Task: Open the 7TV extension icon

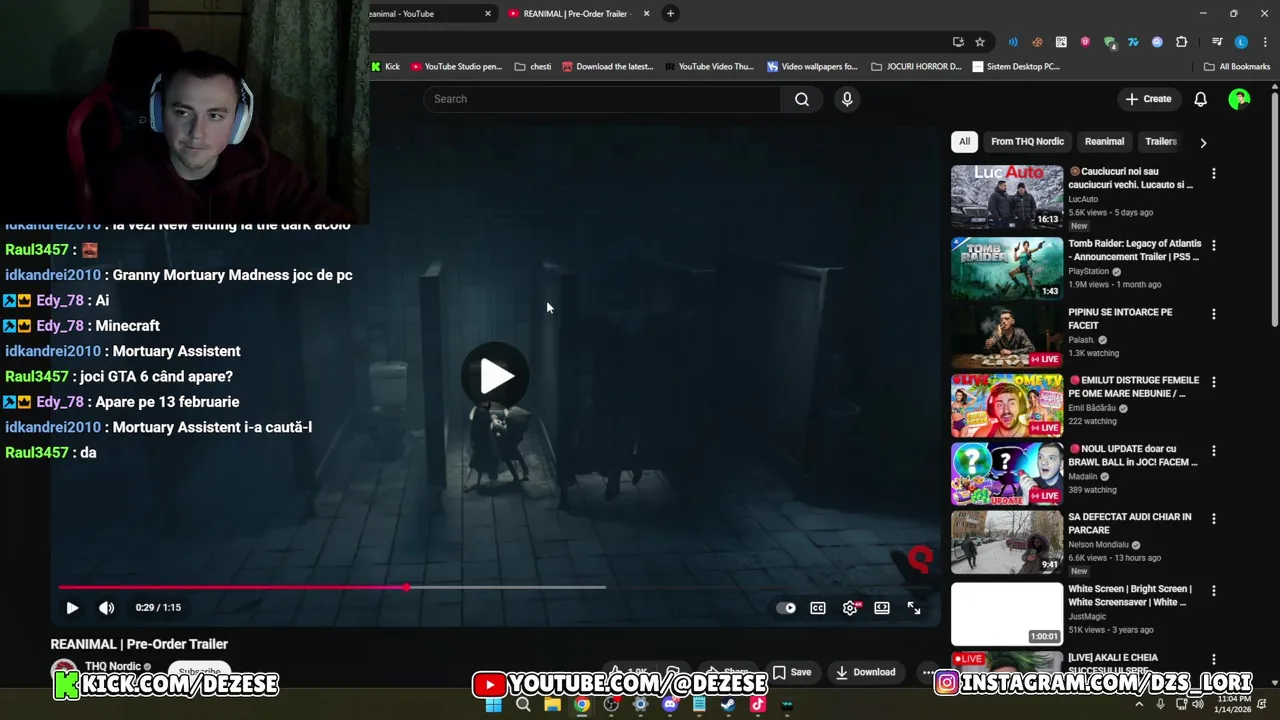Action: 1133,42
